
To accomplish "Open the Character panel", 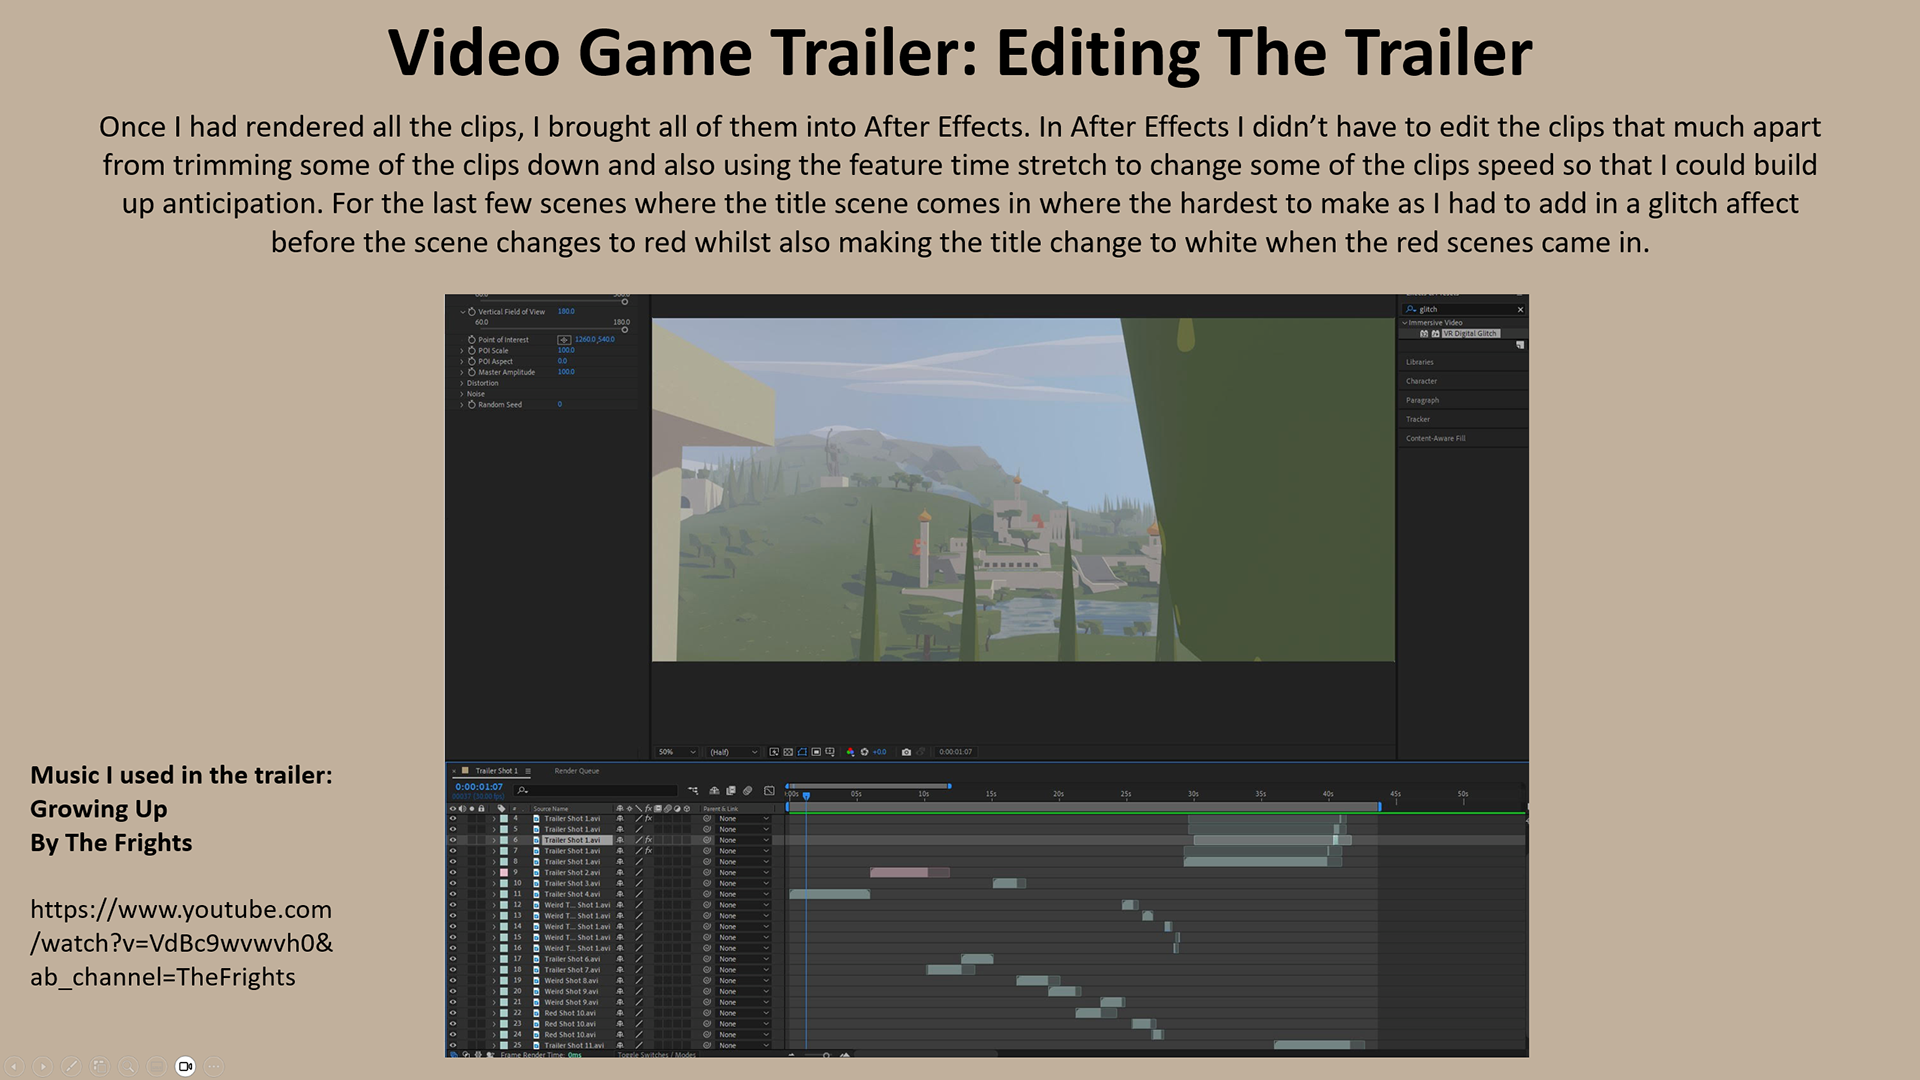I will pos(1422,381).
